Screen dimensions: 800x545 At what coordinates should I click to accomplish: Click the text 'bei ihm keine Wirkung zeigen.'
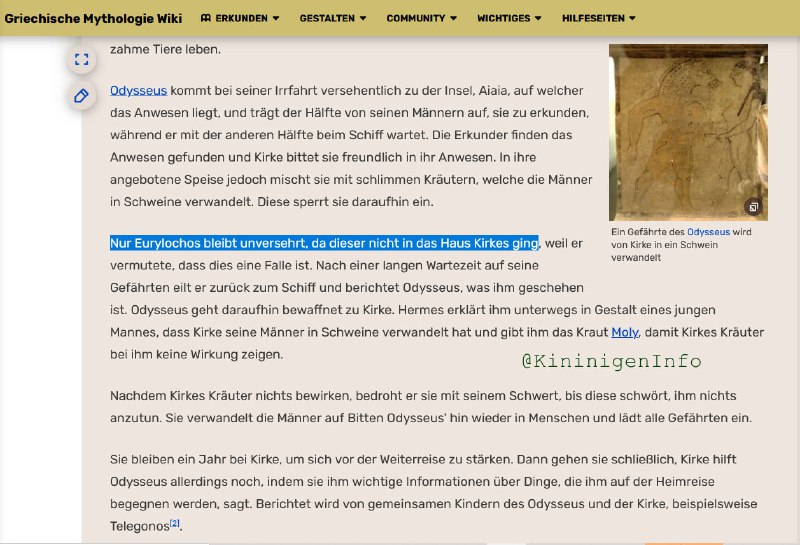196,354
